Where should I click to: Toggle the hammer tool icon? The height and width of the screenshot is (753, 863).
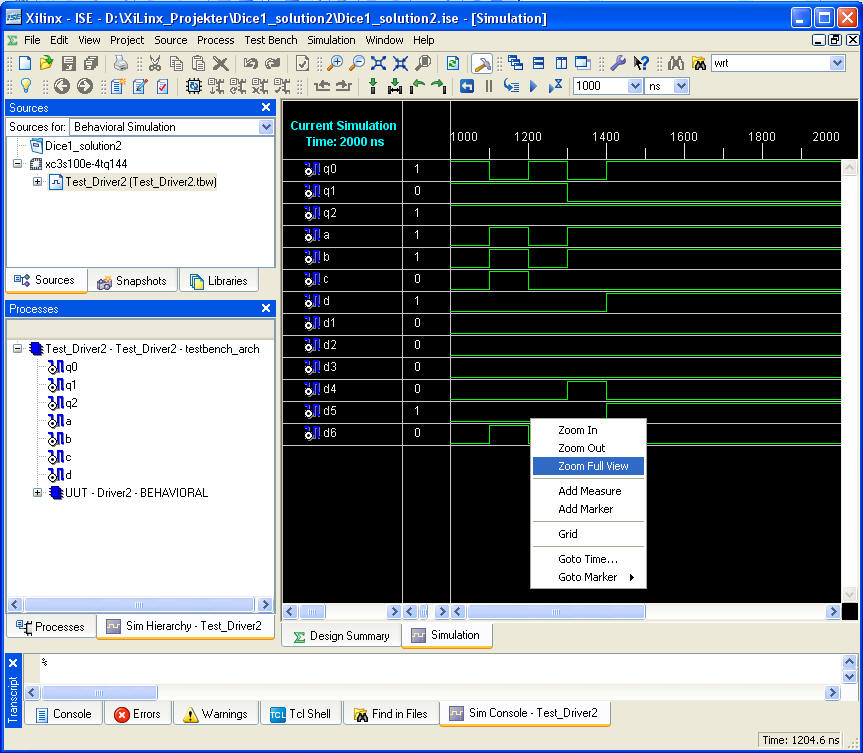pos(482,63)
